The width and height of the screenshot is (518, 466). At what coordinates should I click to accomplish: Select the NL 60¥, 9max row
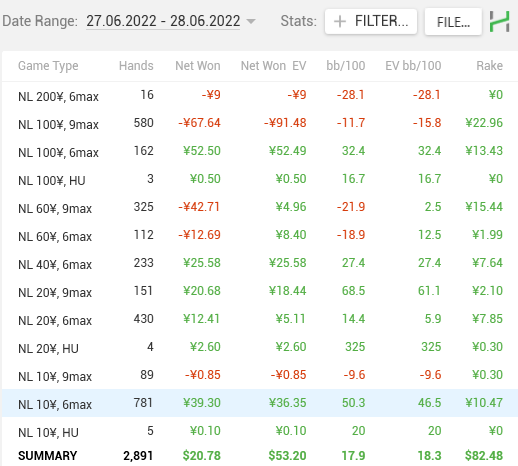click(260, 208)
